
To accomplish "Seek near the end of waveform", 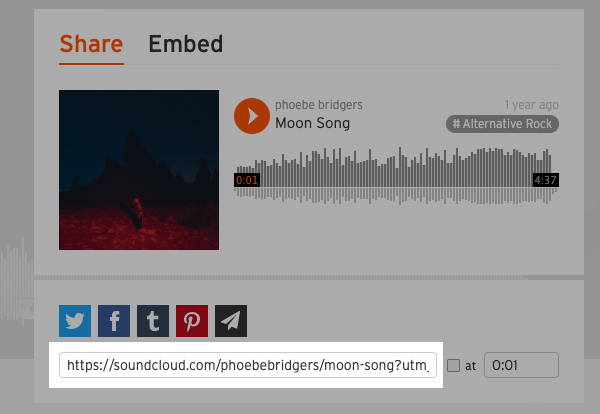I will [543, 176].
